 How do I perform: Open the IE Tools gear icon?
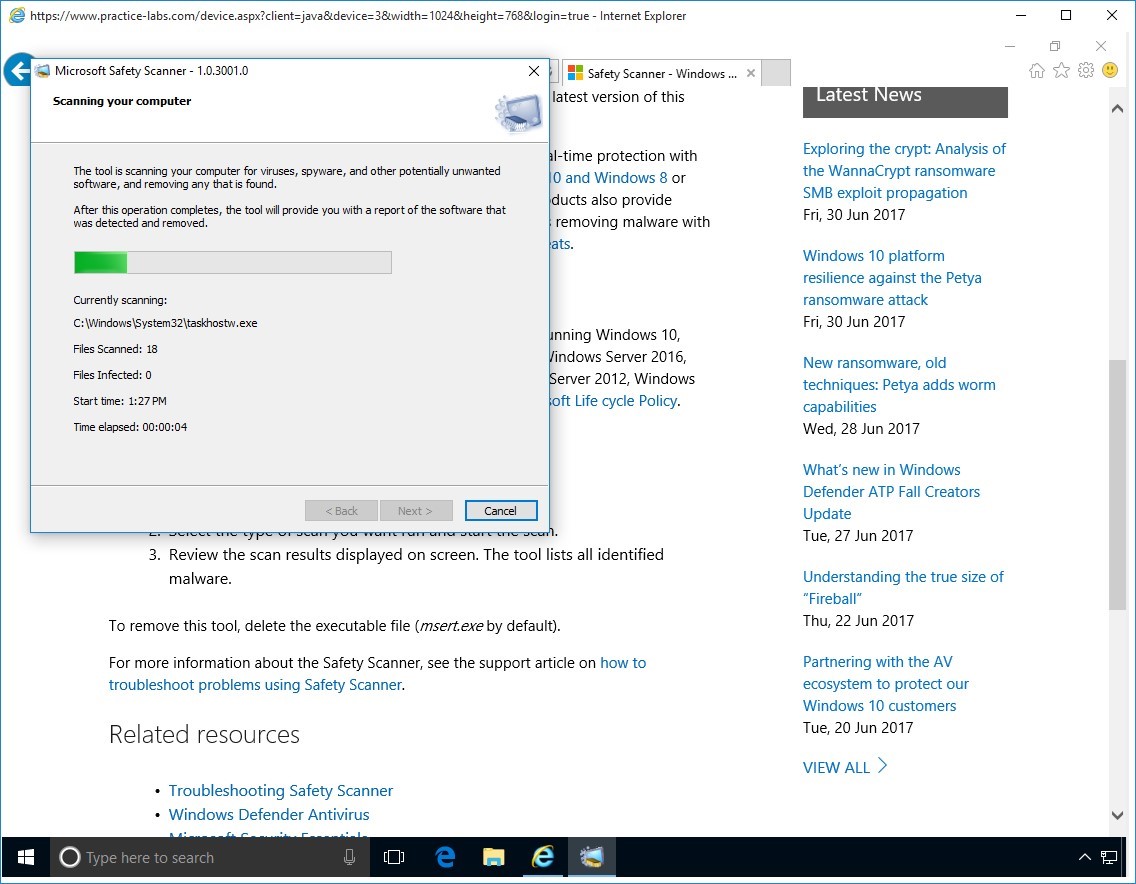(x=1085, y=70)
